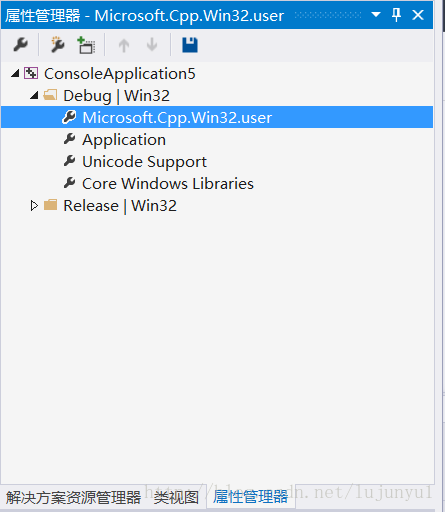445x512 pixels.
Task: Collapse the ConsoleApplication5 tree node
Action: pyautogui.click(x=15, y=73)
